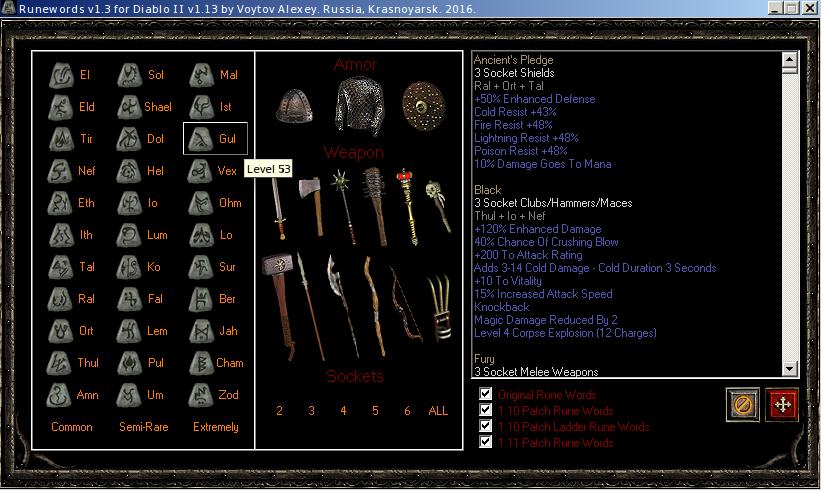Select the Ohm rune
The image size is (821, 490).
[201, 203]
